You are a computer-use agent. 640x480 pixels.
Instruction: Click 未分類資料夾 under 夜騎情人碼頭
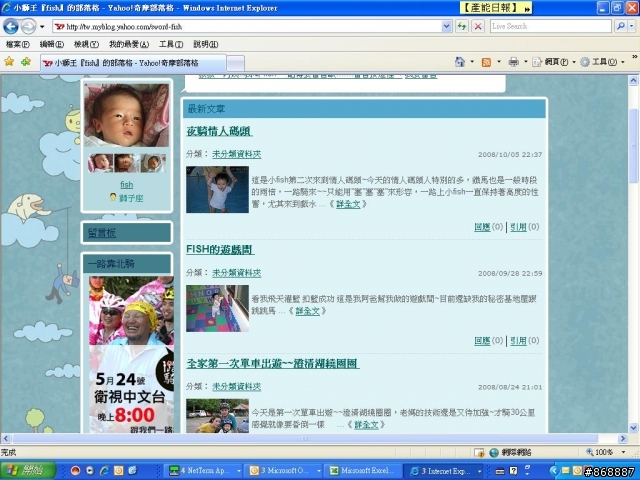[236, 154]
